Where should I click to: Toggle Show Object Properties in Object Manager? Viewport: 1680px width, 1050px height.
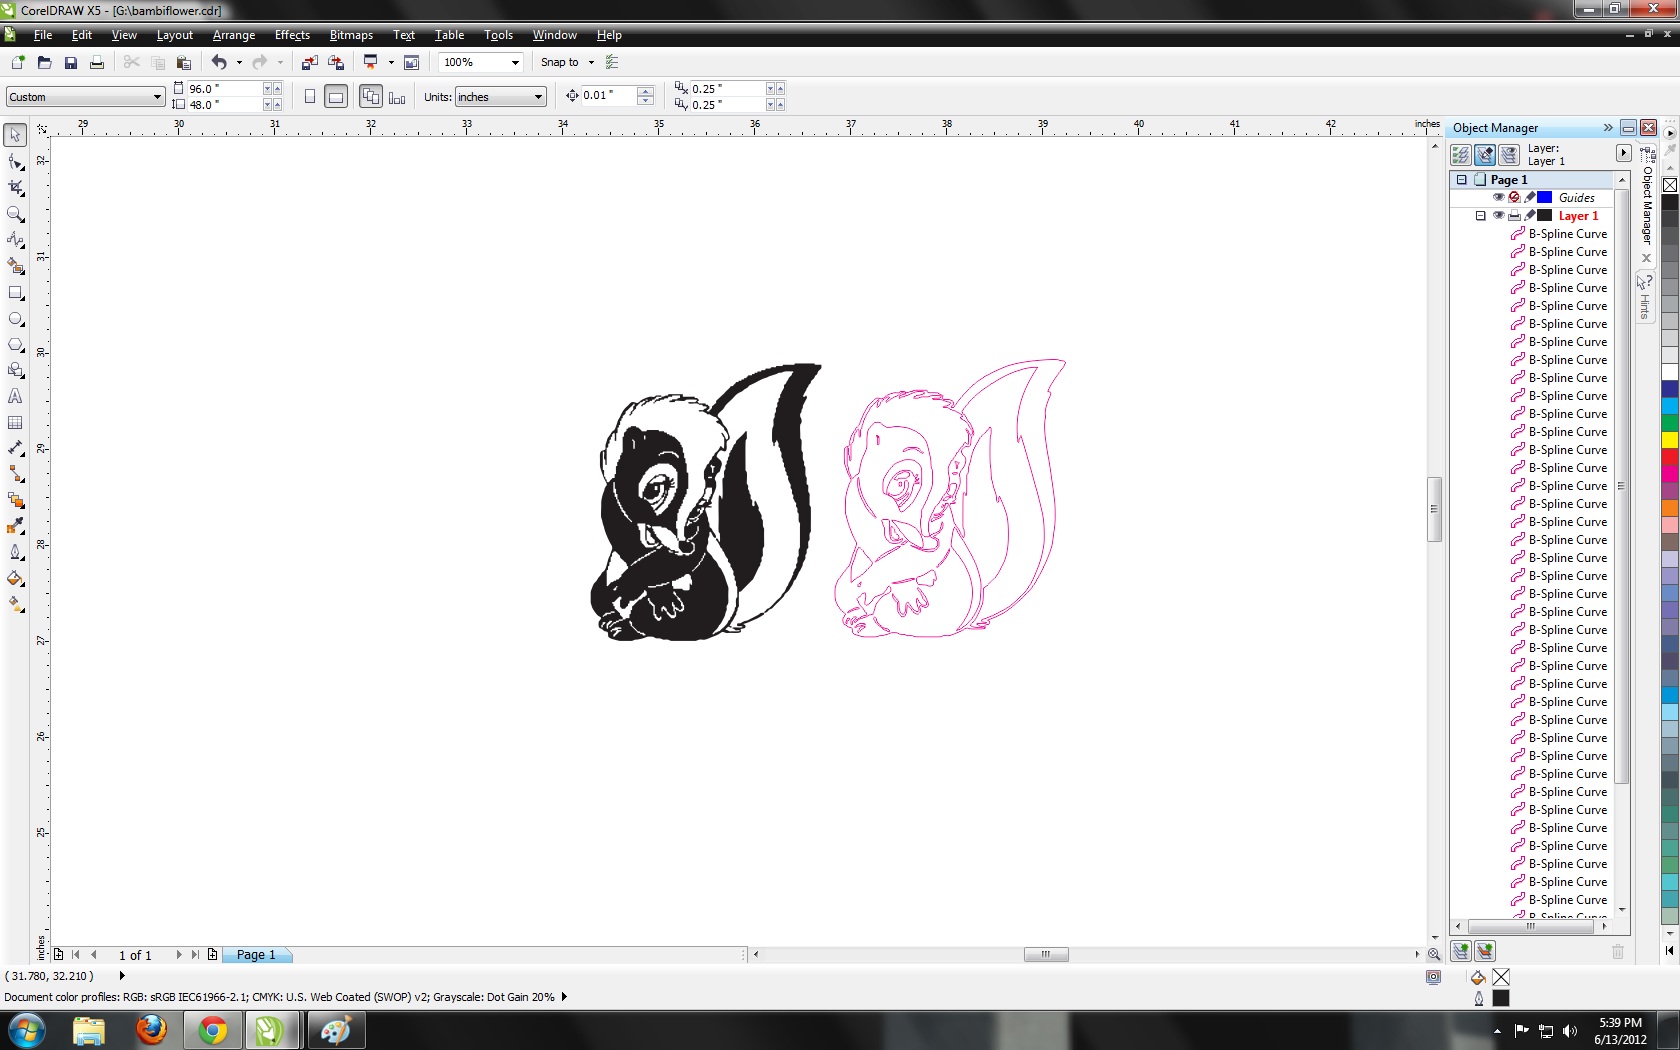point(1461,155)
